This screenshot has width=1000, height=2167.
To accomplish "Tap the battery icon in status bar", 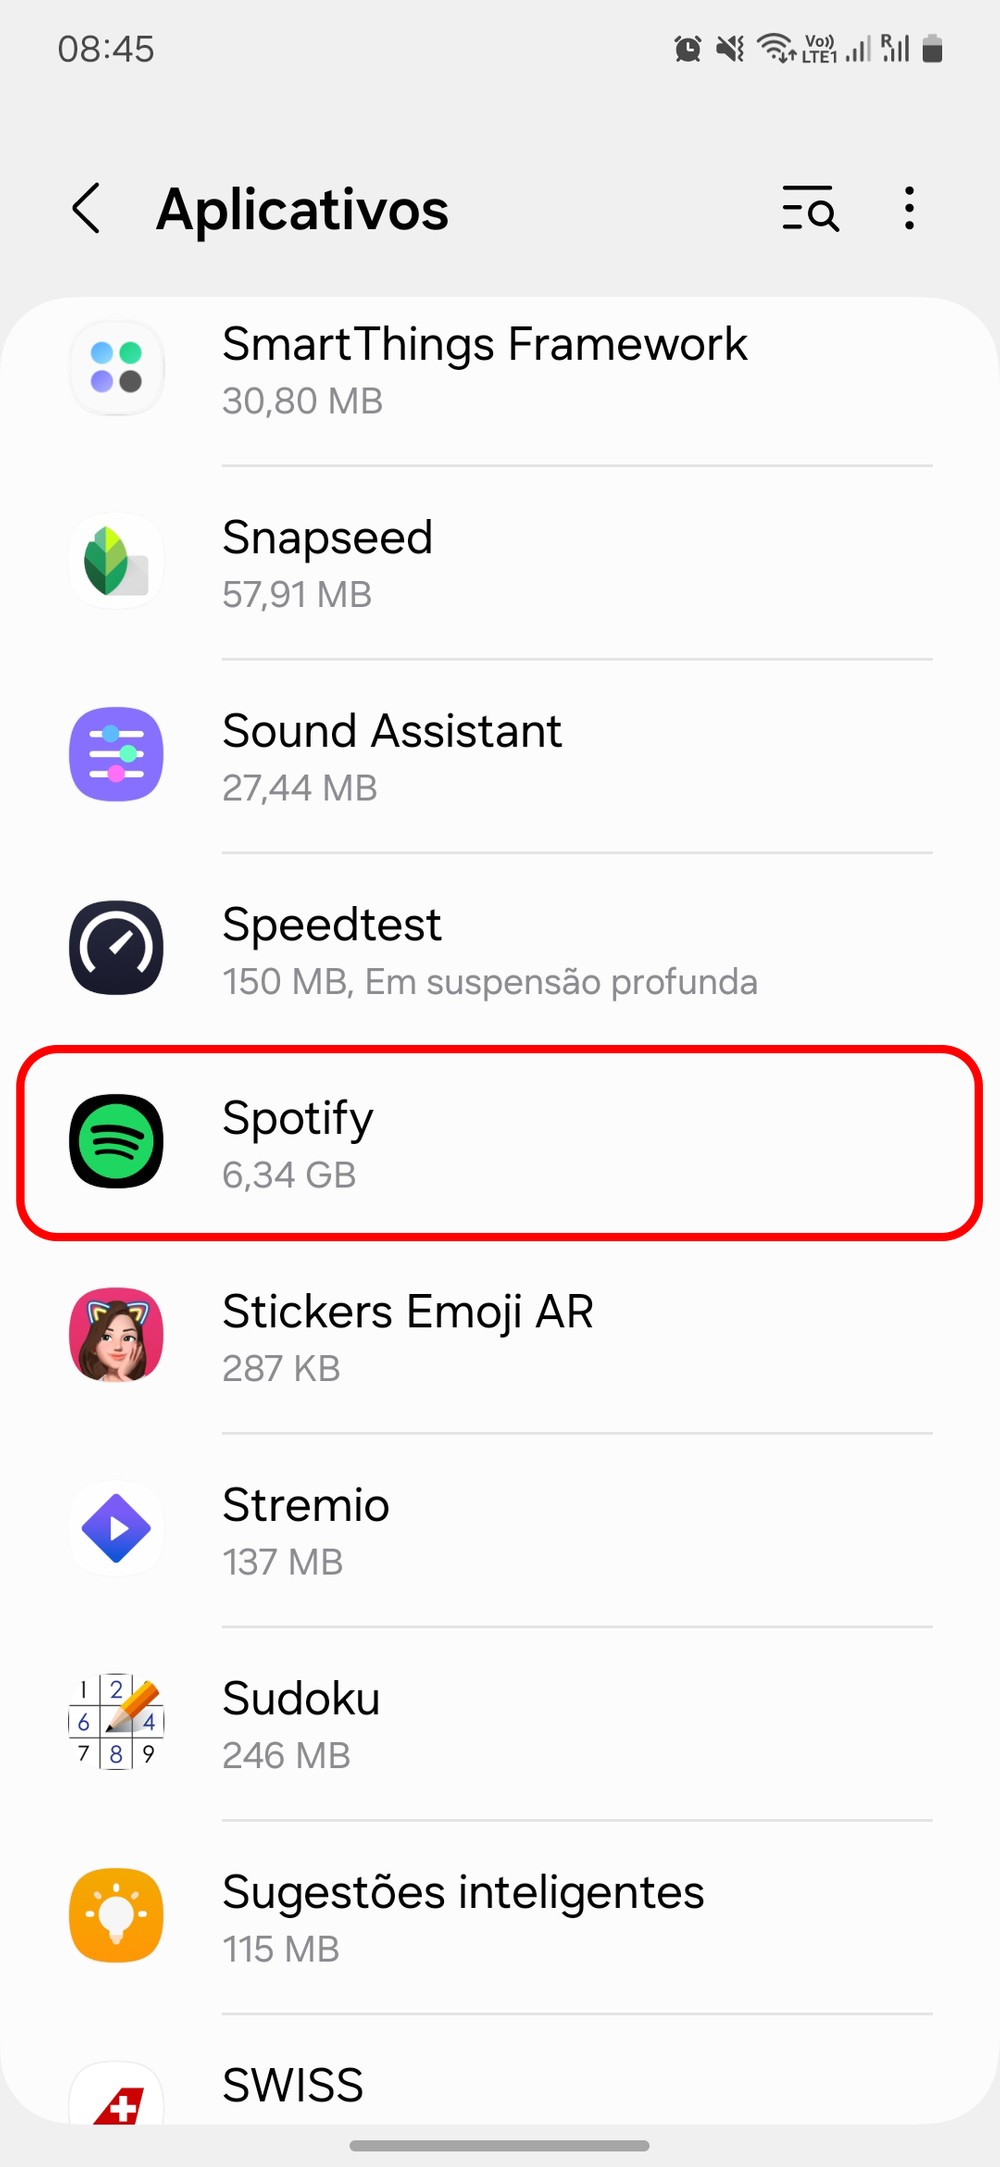I will coord(932,48).
